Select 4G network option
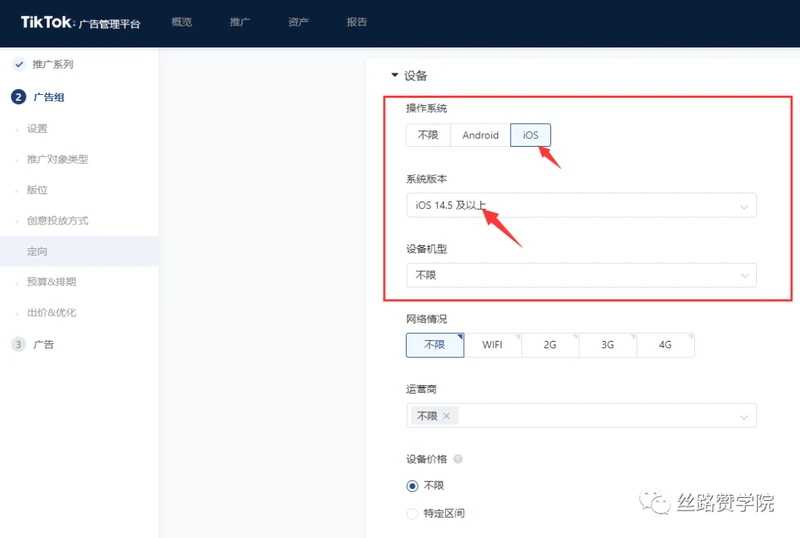This screenshot has height=538, width=800. click(x=665, y=345)
